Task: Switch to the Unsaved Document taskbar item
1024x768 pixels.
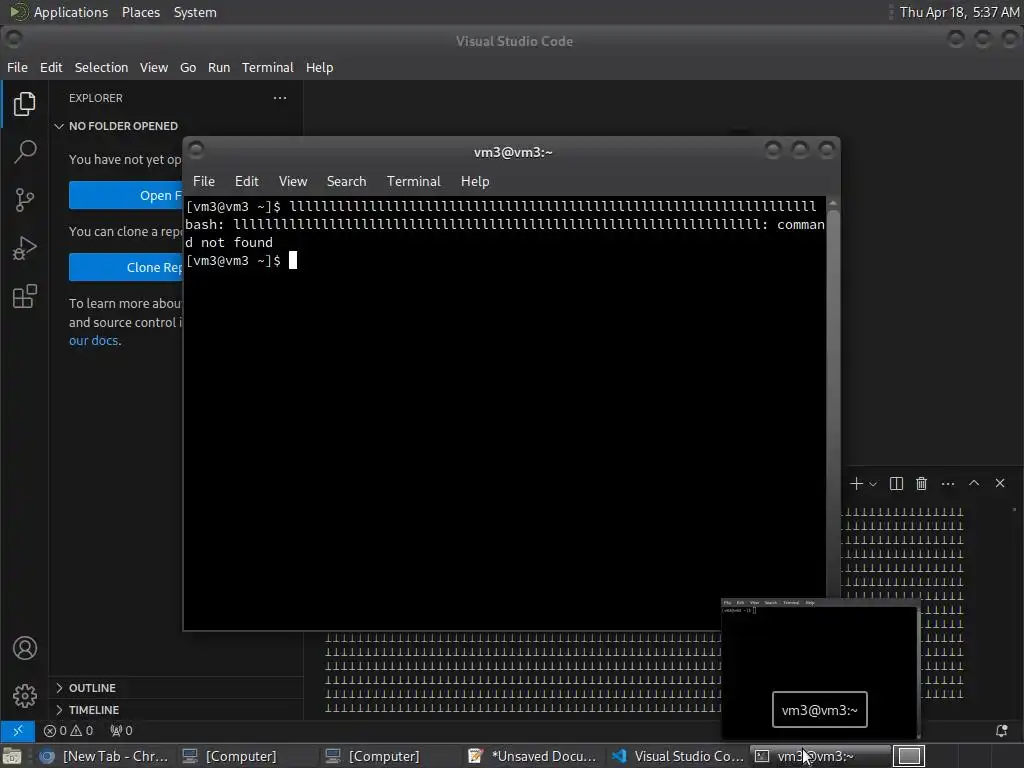Action: click(x=532, y=756)
